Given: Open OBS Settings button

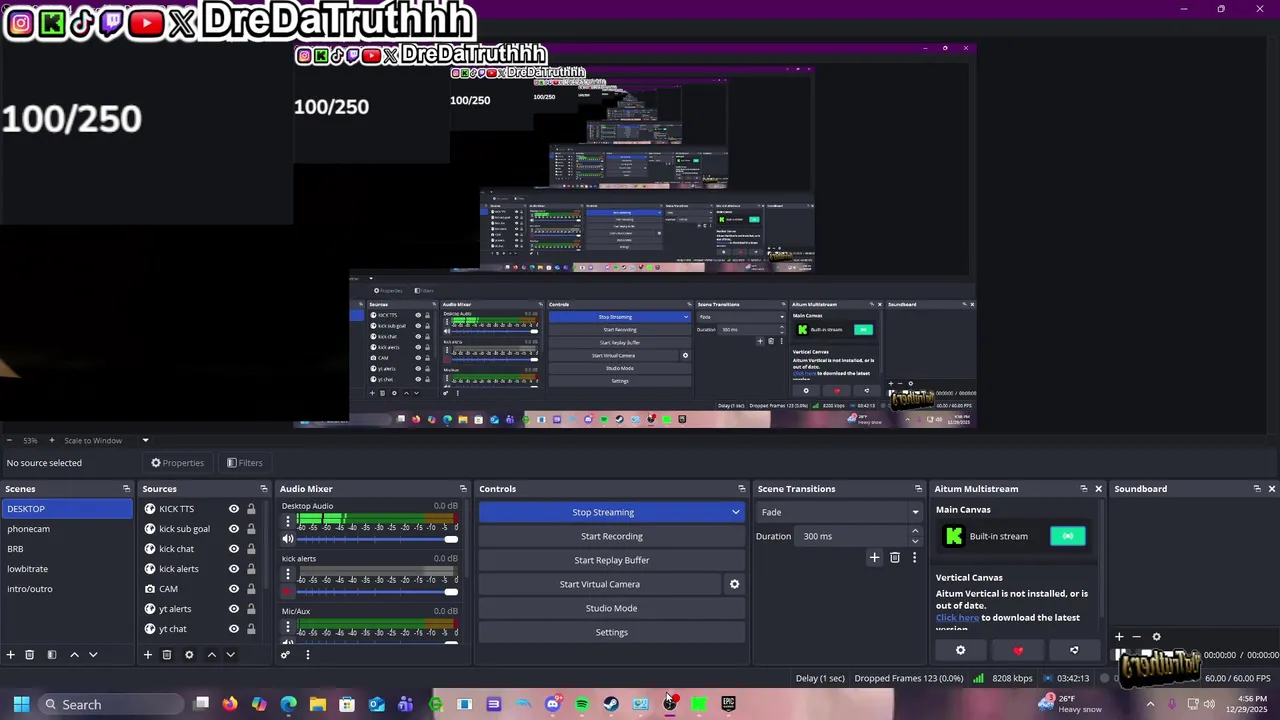Looking at the screenshot, I should (612, 632).
